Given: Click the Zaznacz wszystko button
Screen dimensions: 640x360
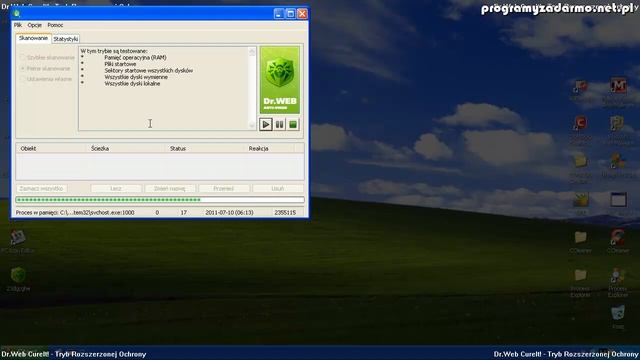Looking at the screenshot, I should coord(41,189).
